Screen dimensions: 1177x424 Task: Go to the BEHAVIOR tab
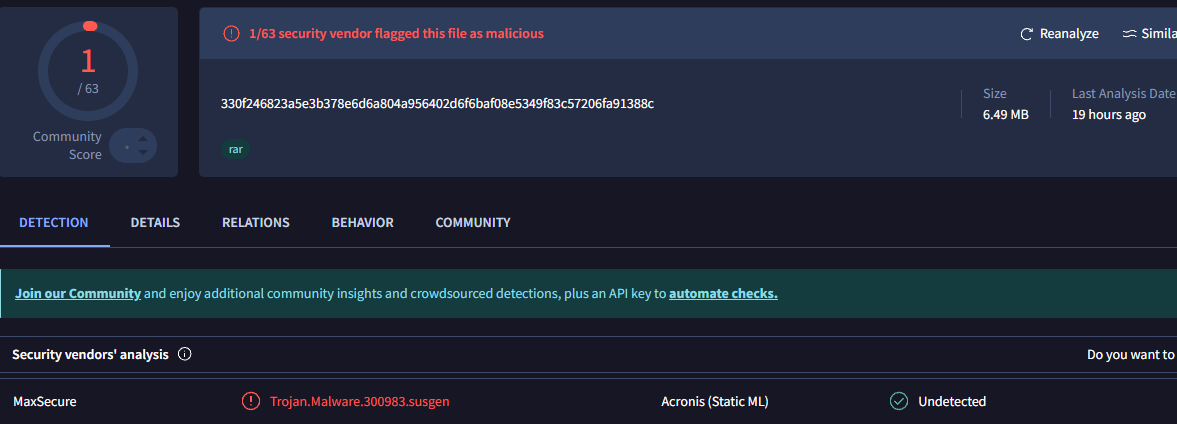[362, 223]
